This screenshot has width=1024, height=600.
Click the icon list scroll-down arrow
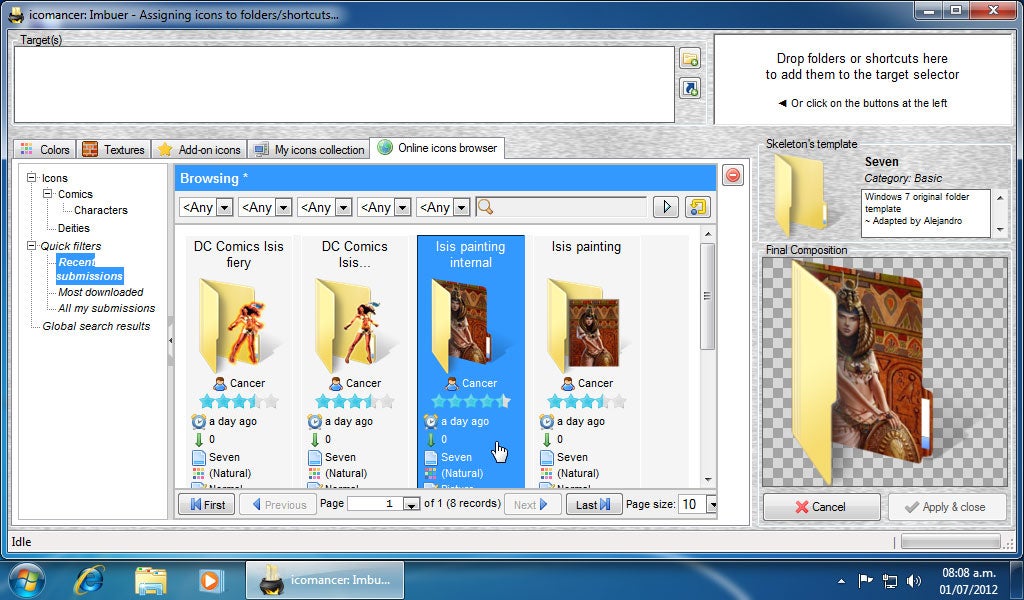point(709,480)
